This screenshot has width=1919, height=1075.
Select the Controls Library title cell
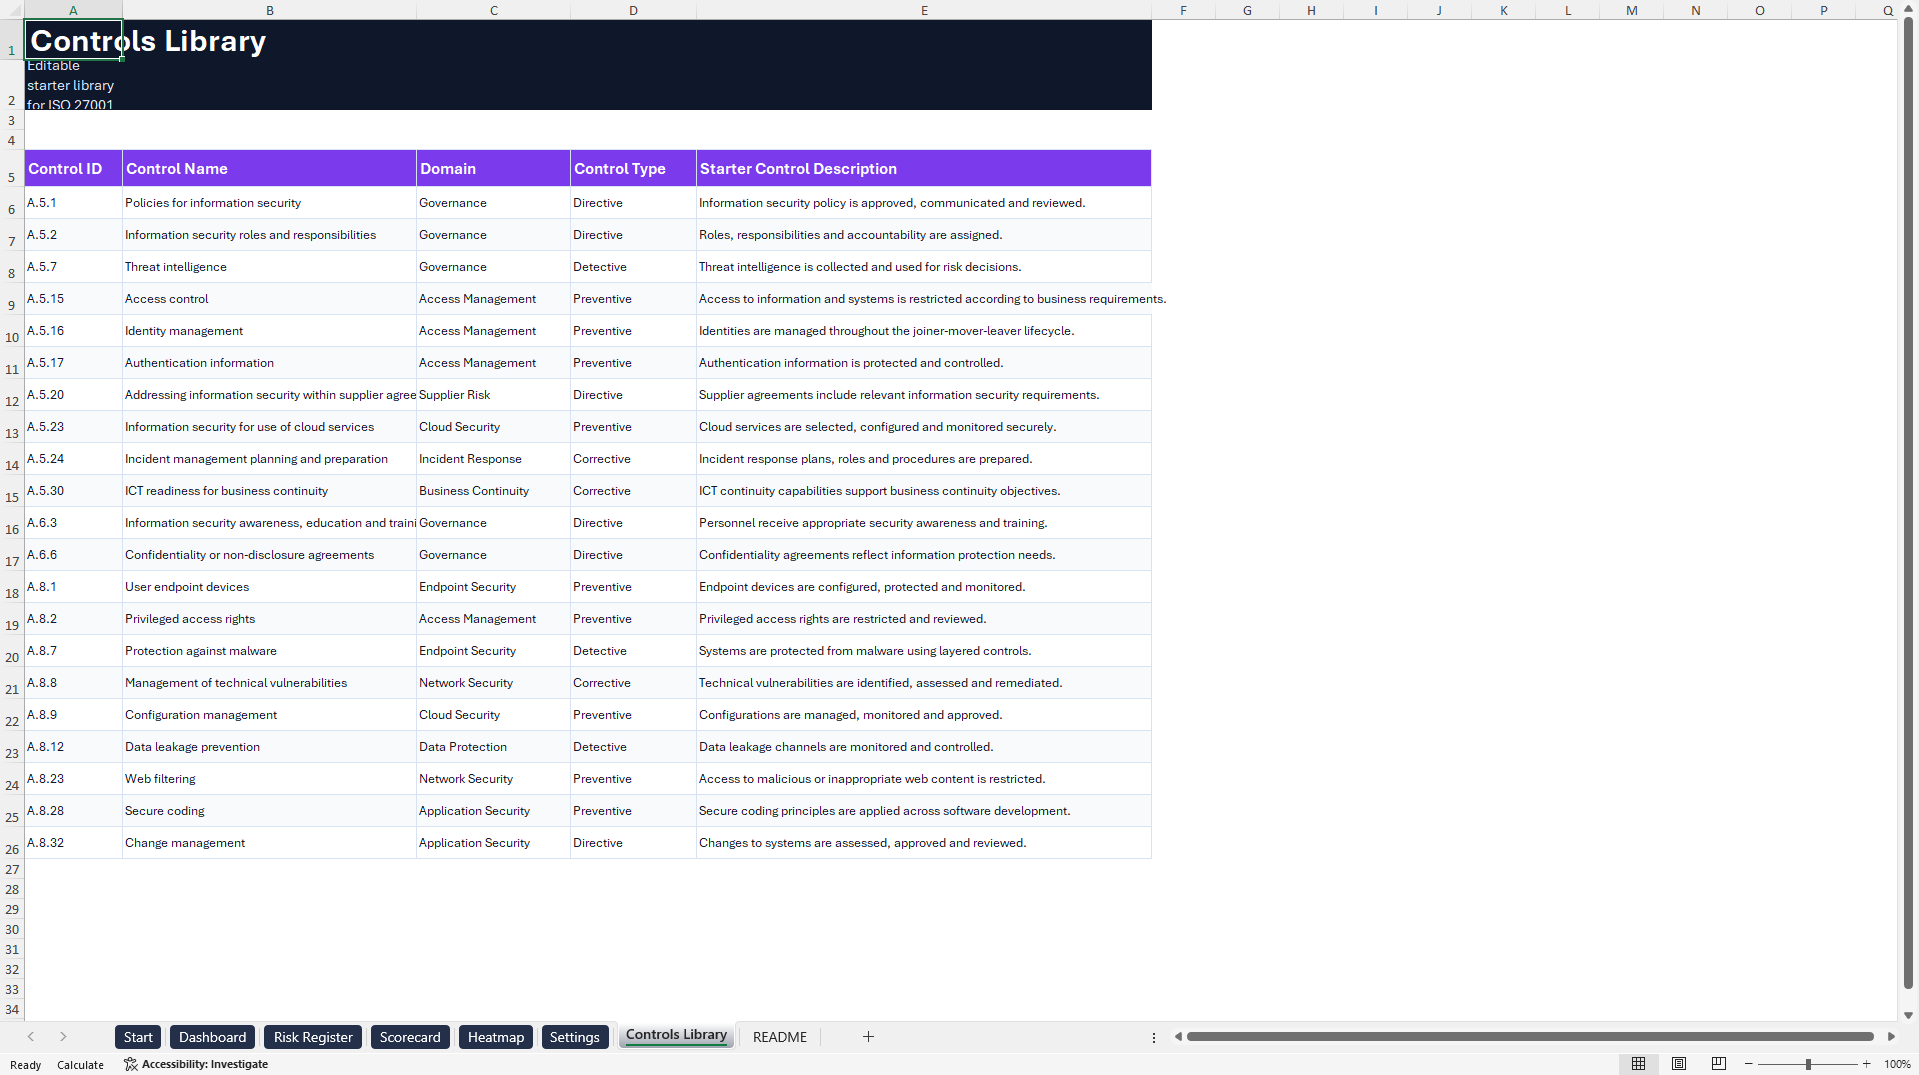coord(73,40)
